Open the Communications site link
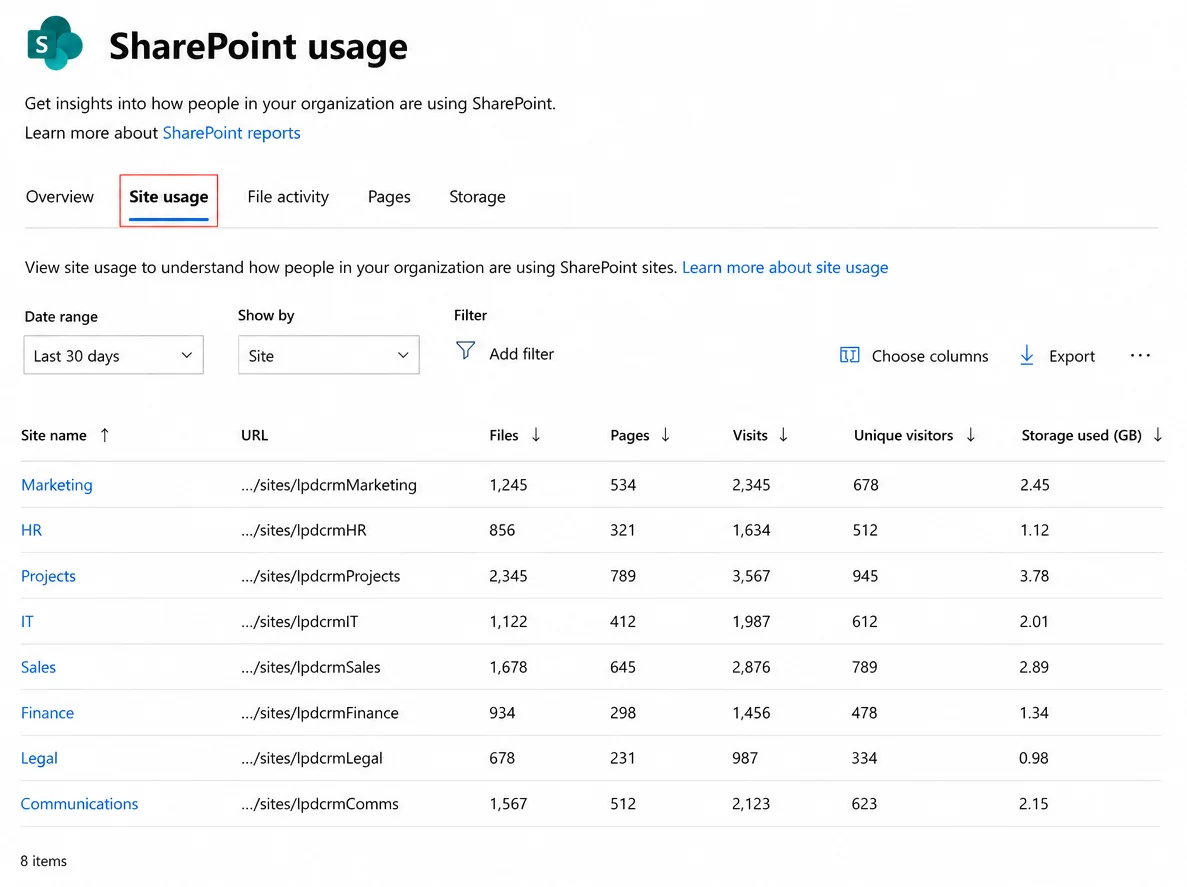Image resolution: width=1187 pixels, height=887 pixels. [79, 804]
